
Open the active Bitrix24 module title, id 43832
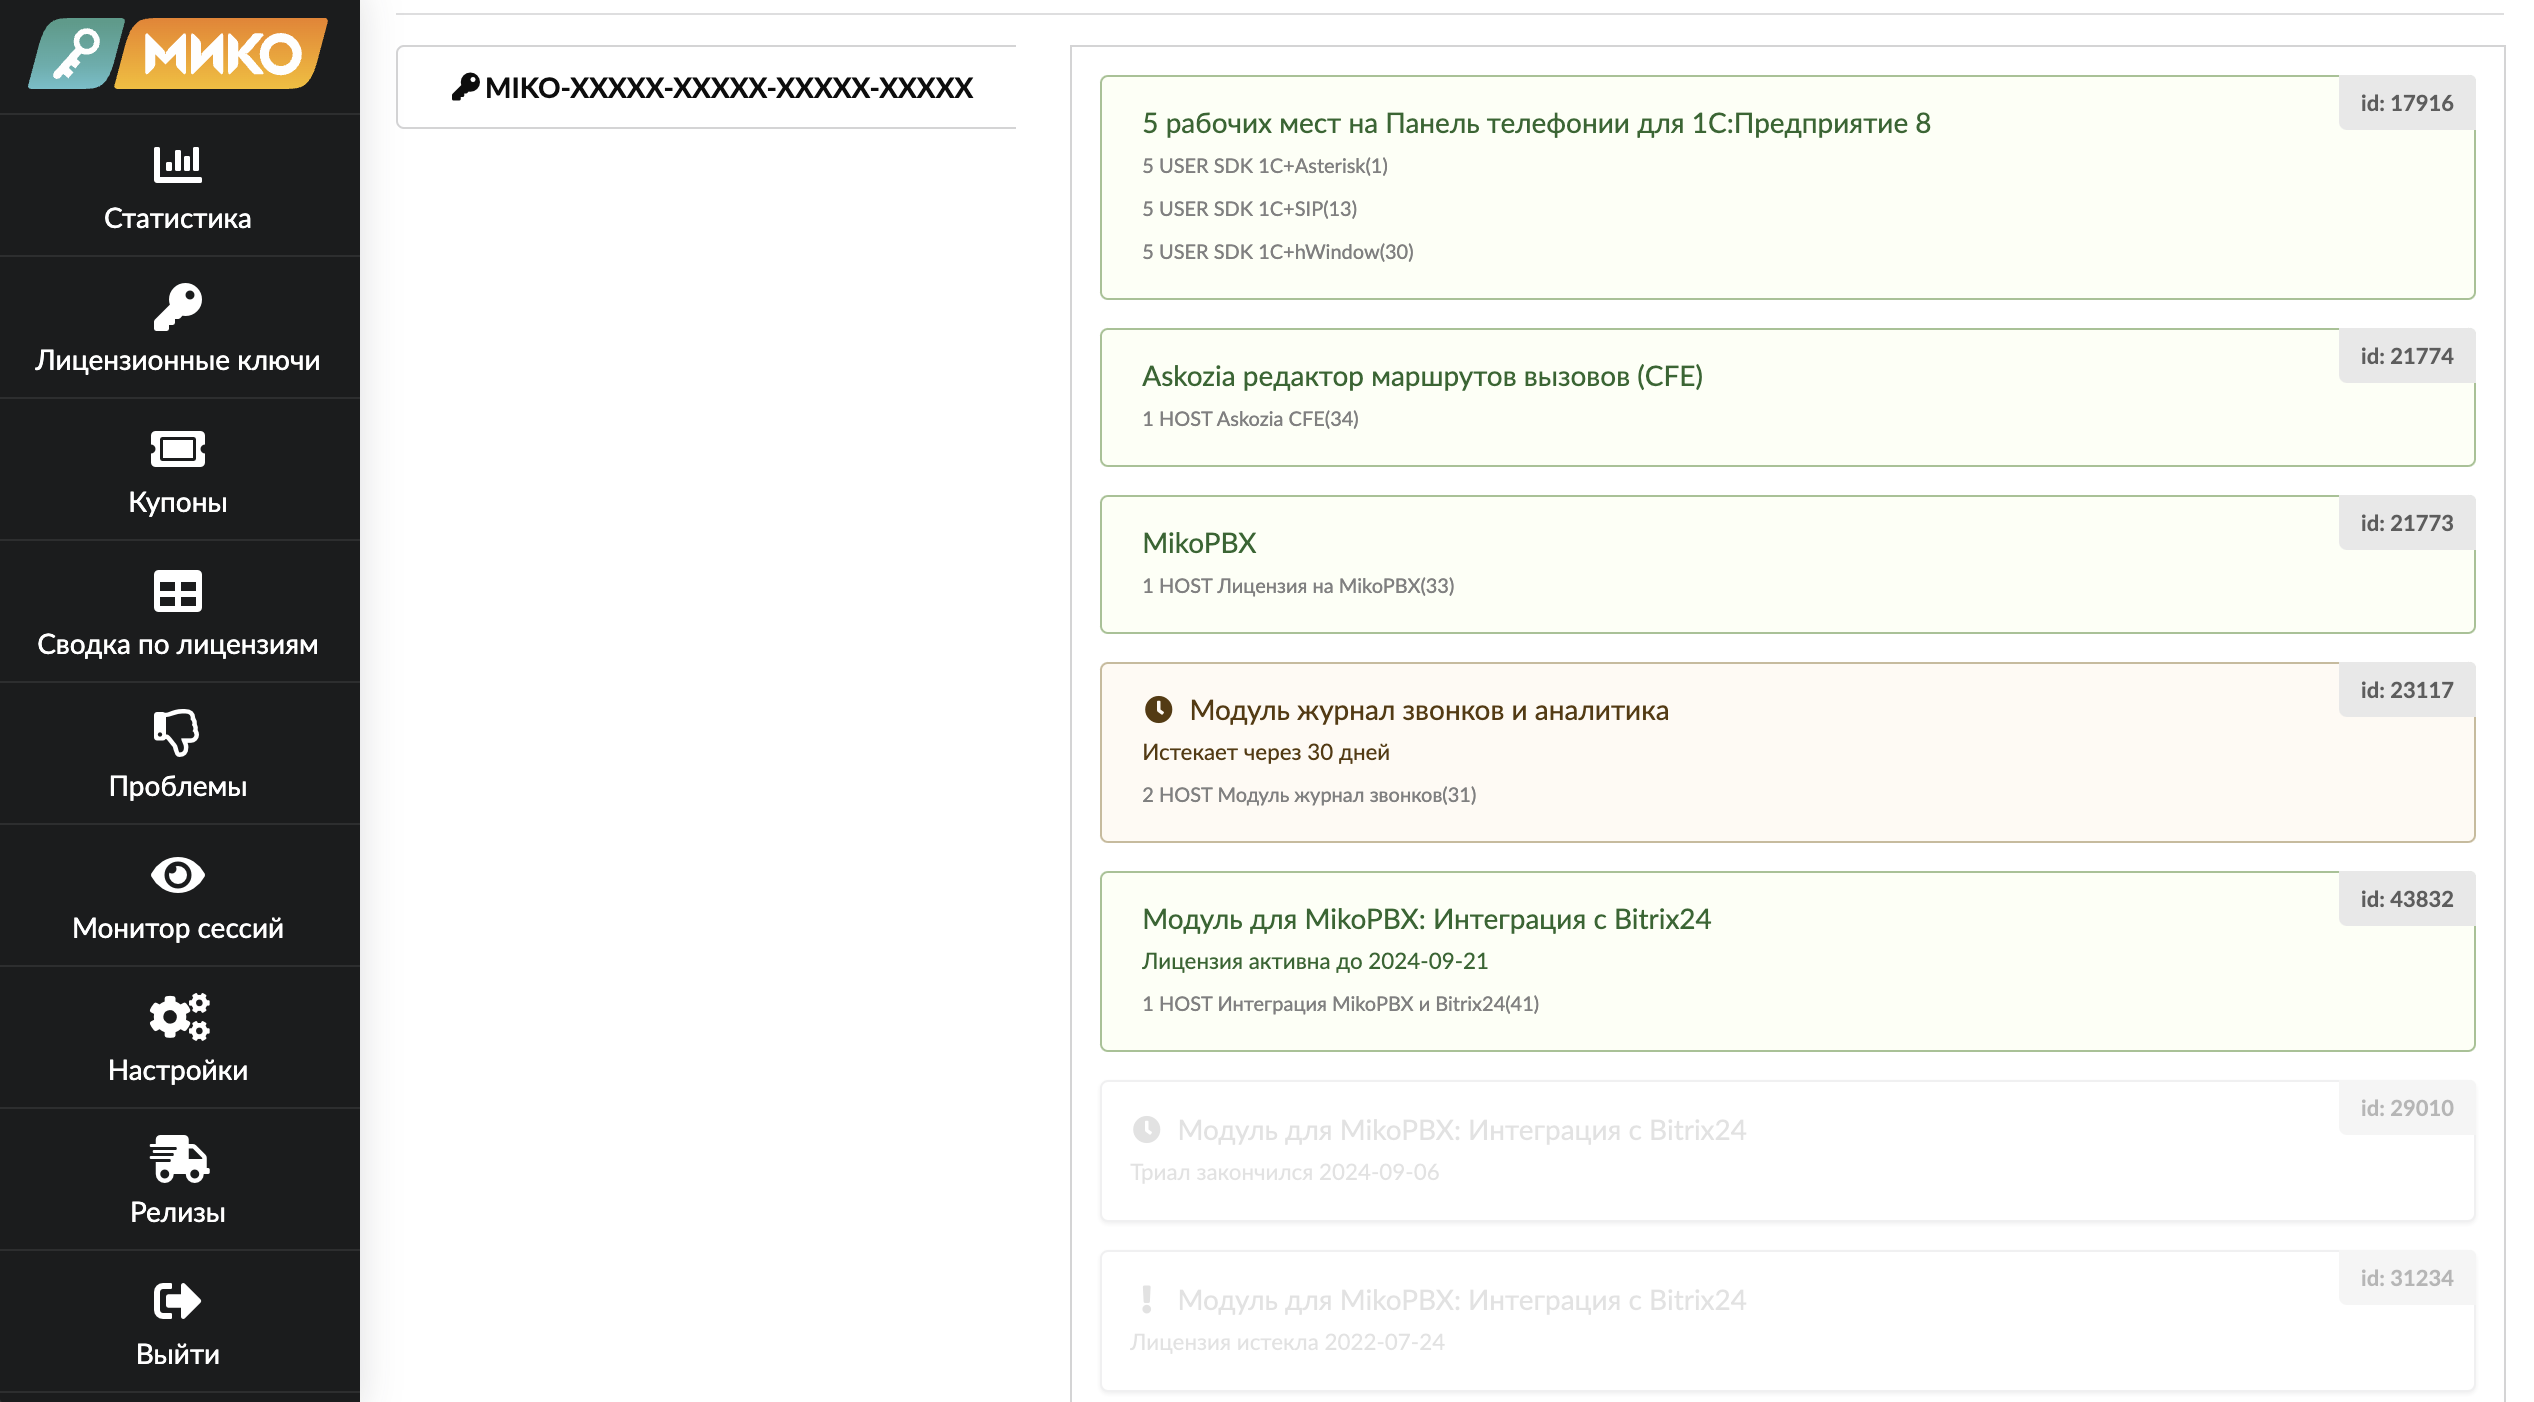(1426, 919)
